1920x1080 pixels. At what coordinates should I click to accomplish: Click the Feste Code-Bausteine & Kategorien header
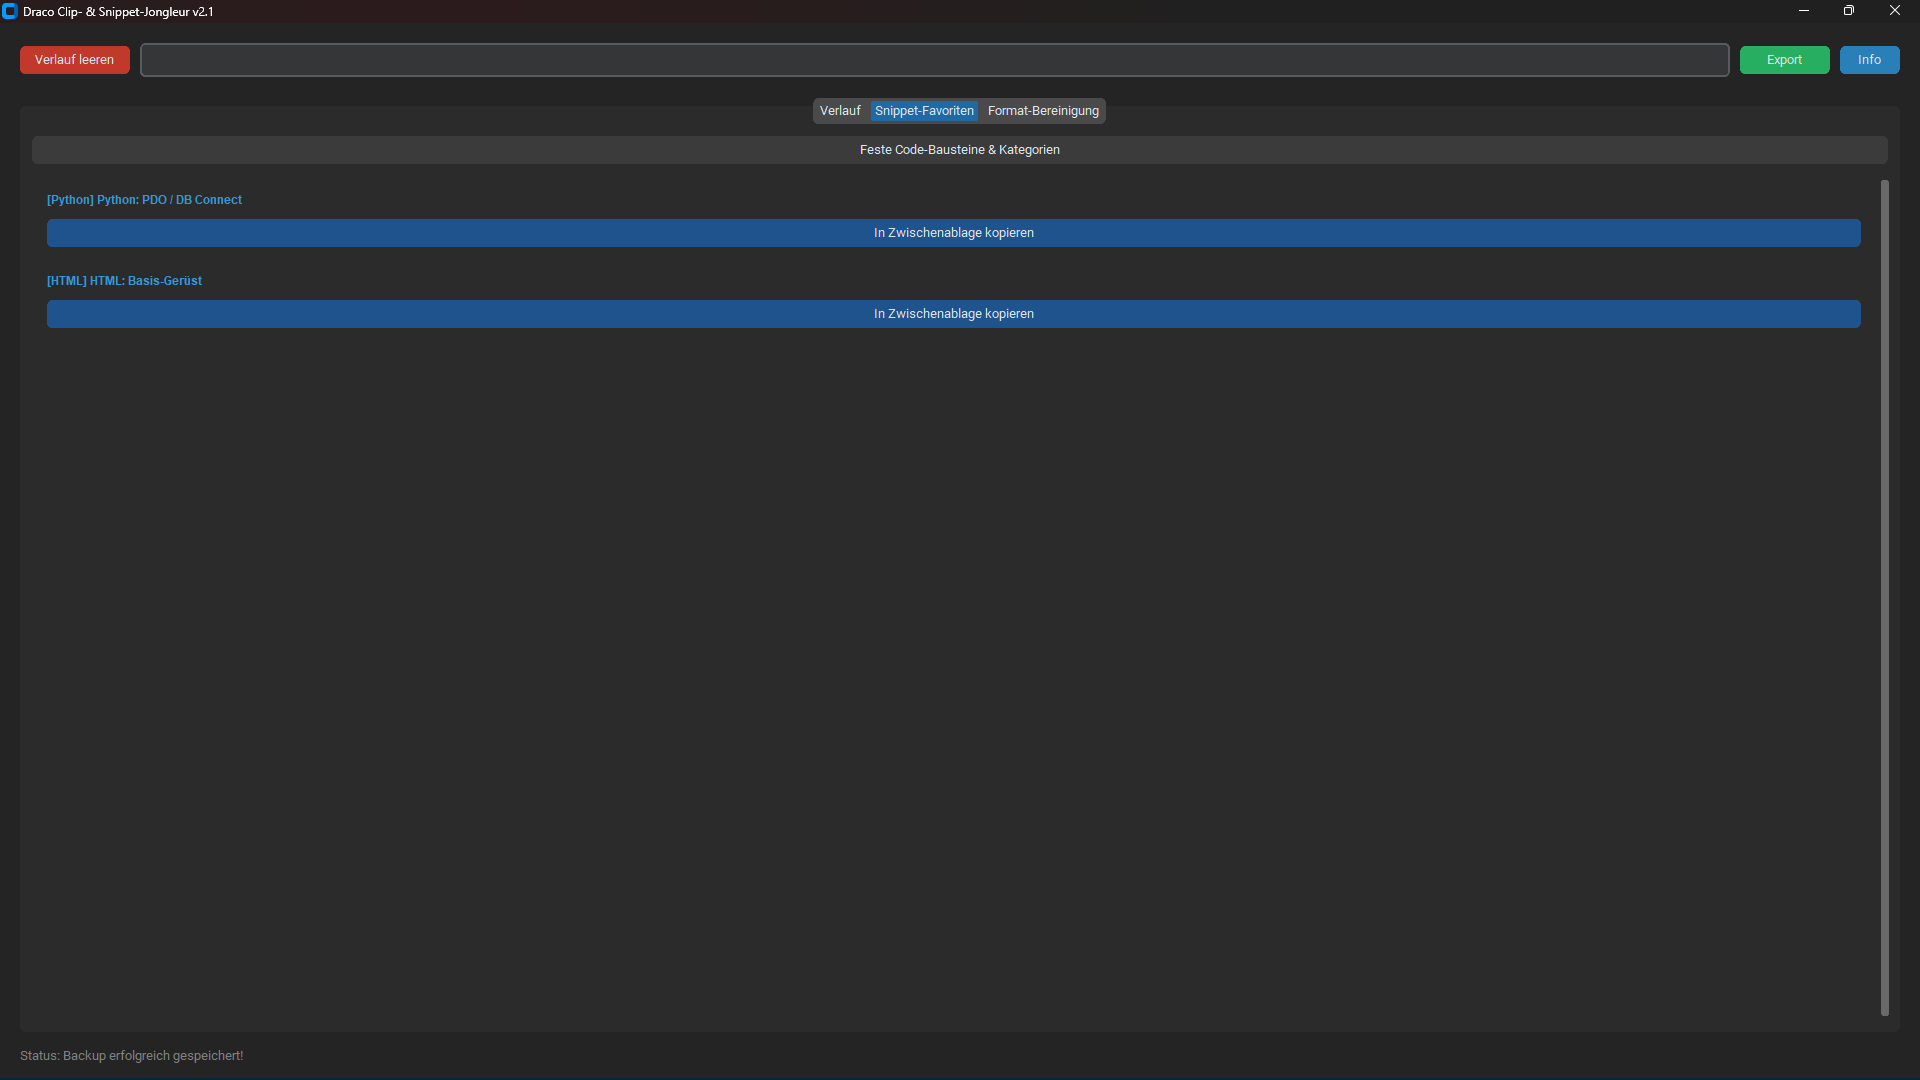[959, 150]
